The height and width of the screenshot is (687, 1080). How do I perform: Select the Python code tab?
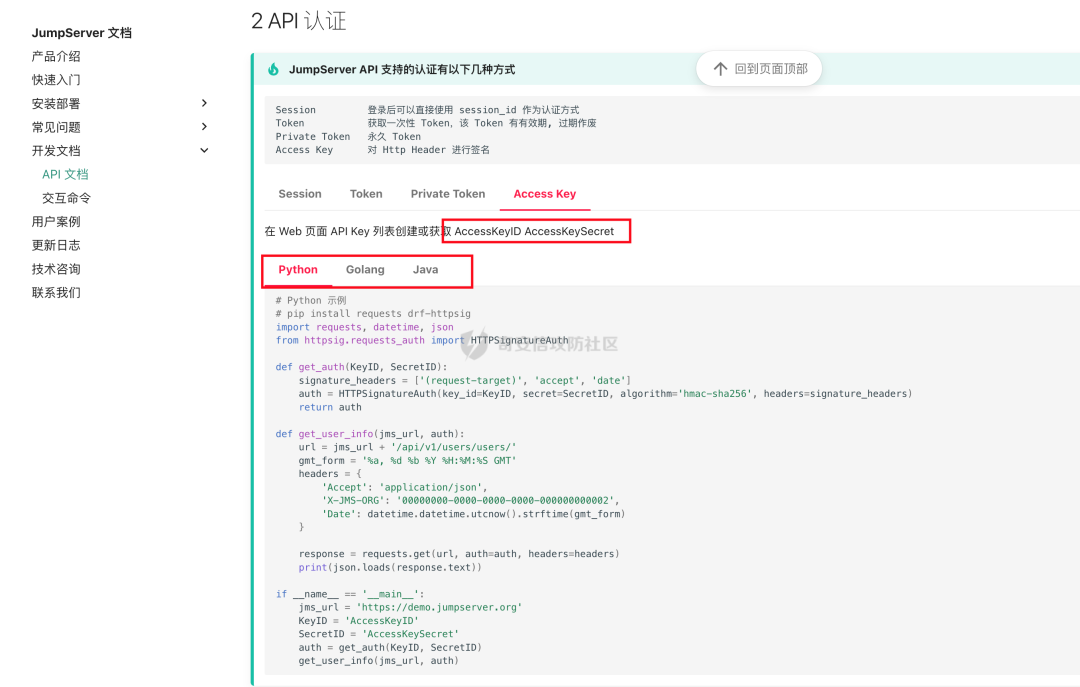[x=298, y=269]
